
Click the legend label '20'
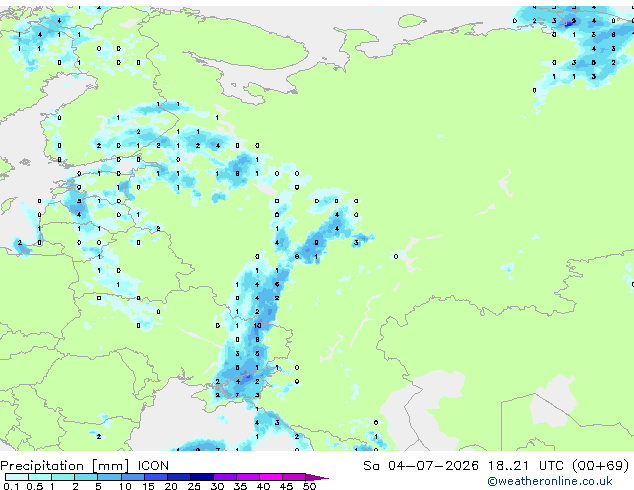click(x=171, y=486)
